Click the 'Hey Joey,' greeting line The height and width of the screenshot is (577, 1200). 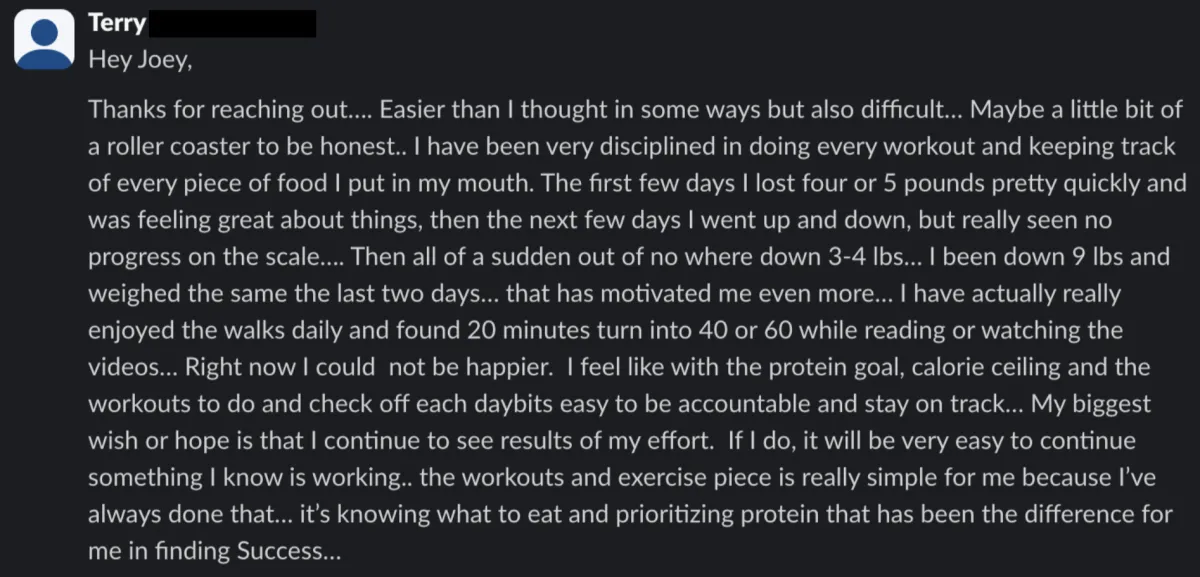coord(139,60)
